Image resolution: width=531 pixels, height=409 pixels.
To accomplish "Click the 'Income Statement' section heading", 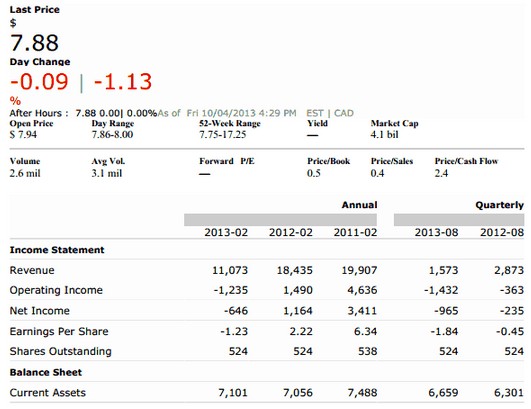I will point(57,250).
